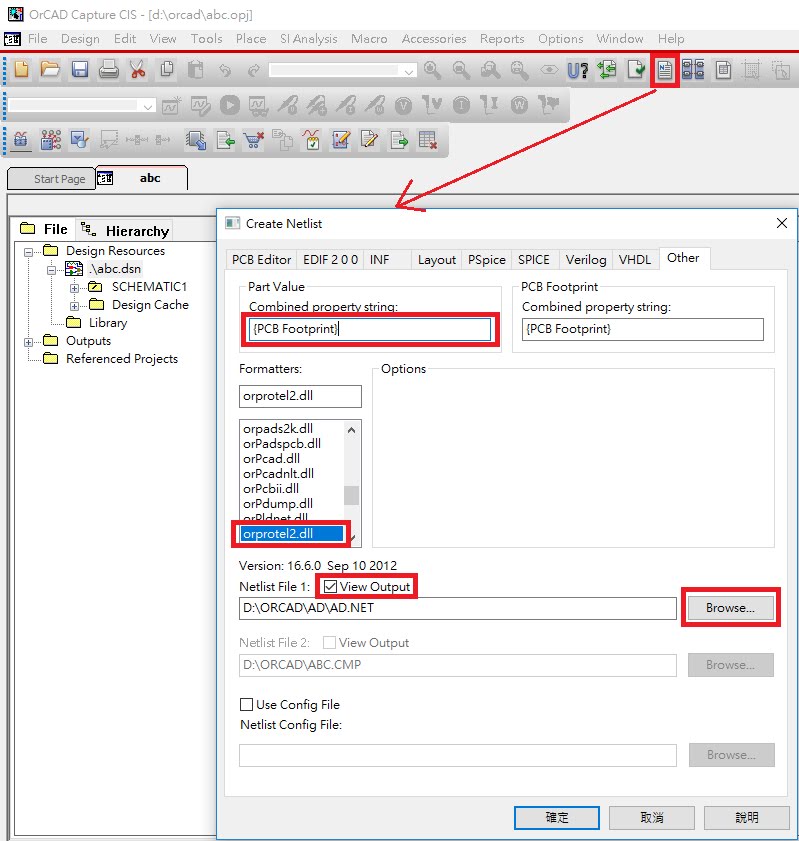Select the Library folder in project tree
This screenshot has height=841, width=799.
(x=108, y=322)
